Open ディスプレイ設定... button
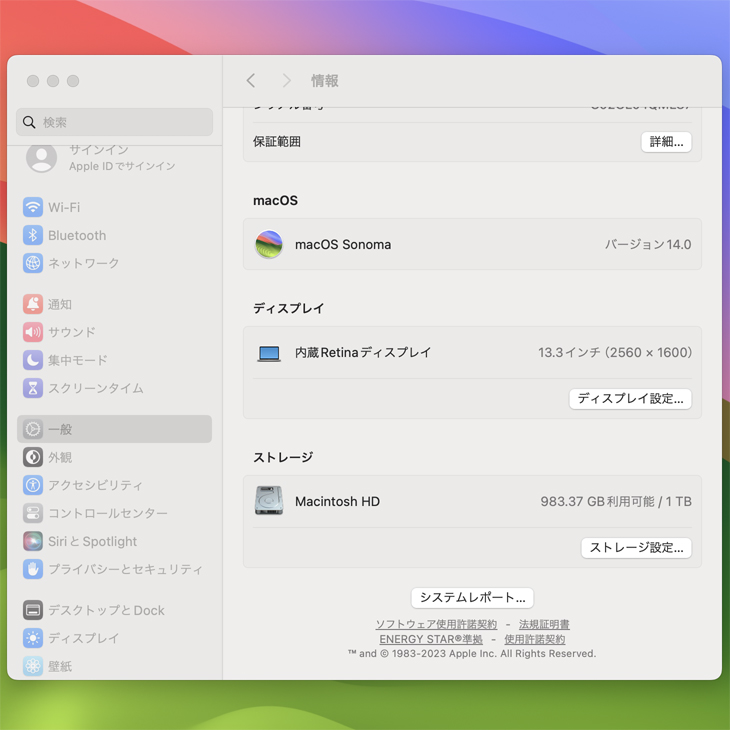 coord(630,399)
